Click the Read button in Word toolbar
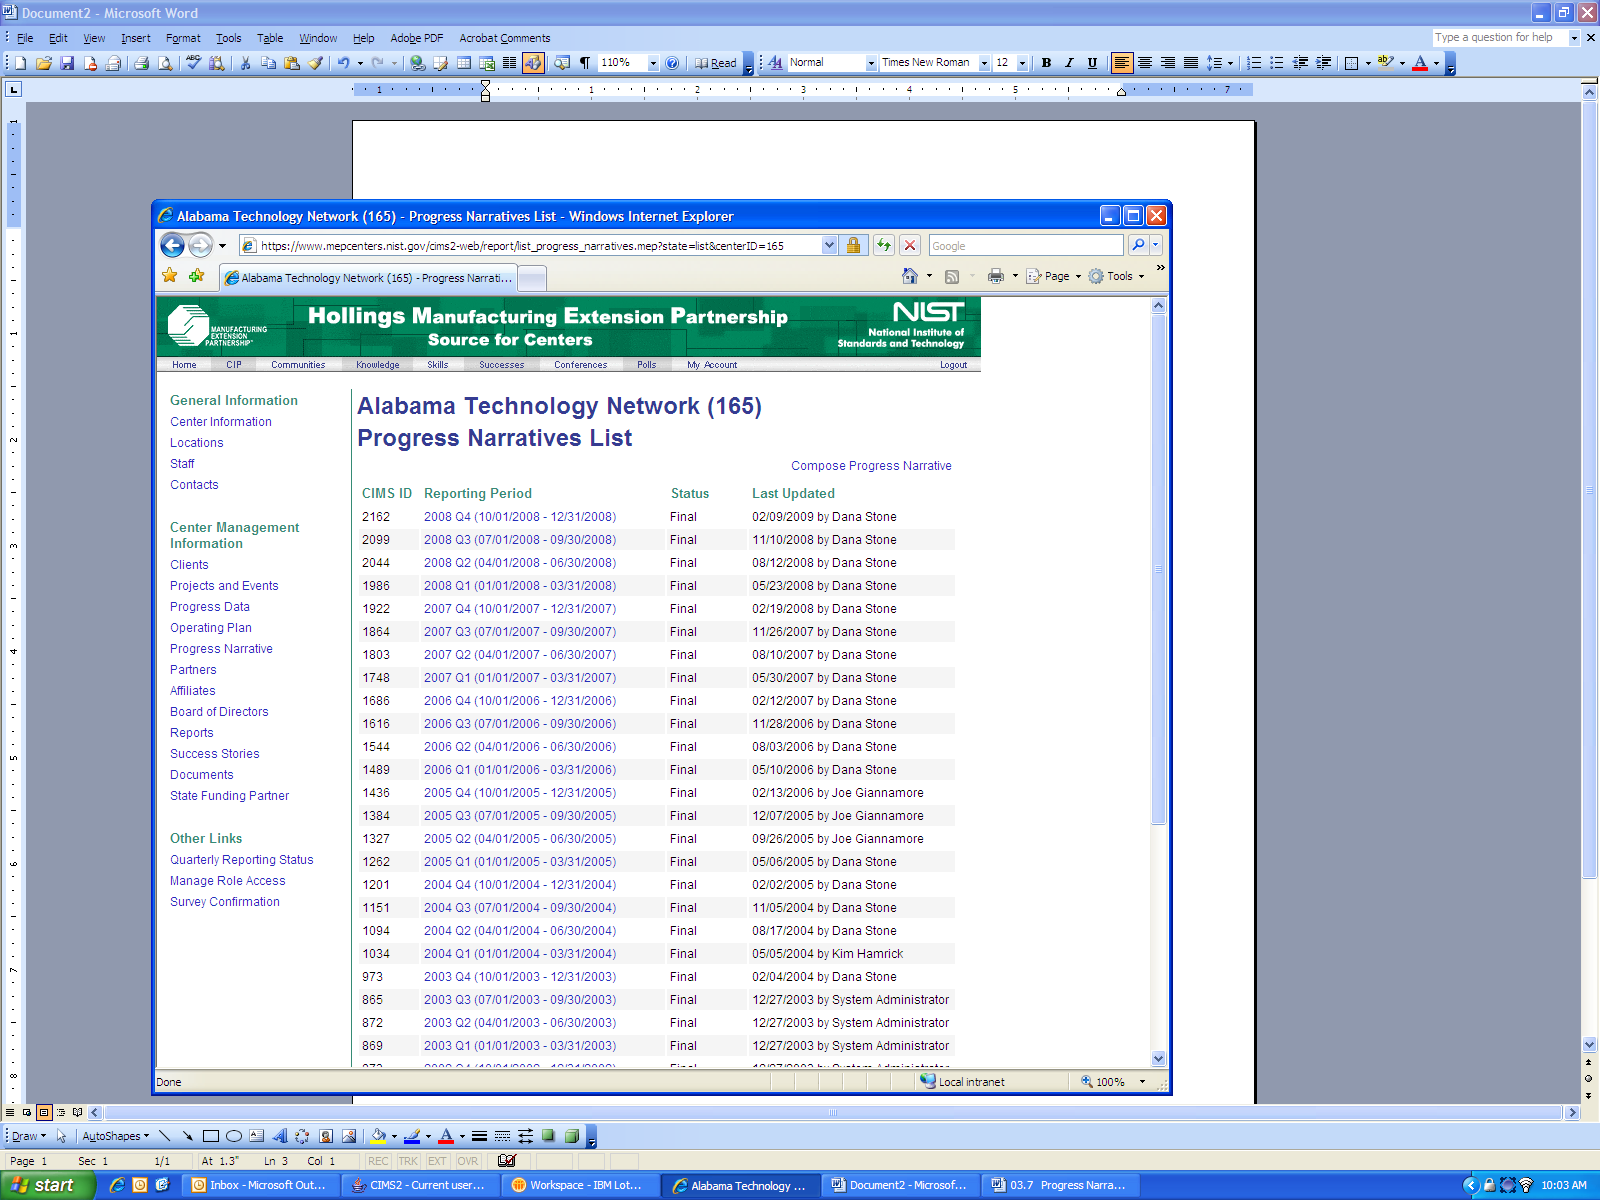The image size is (1600, 1200). point(716,63)
